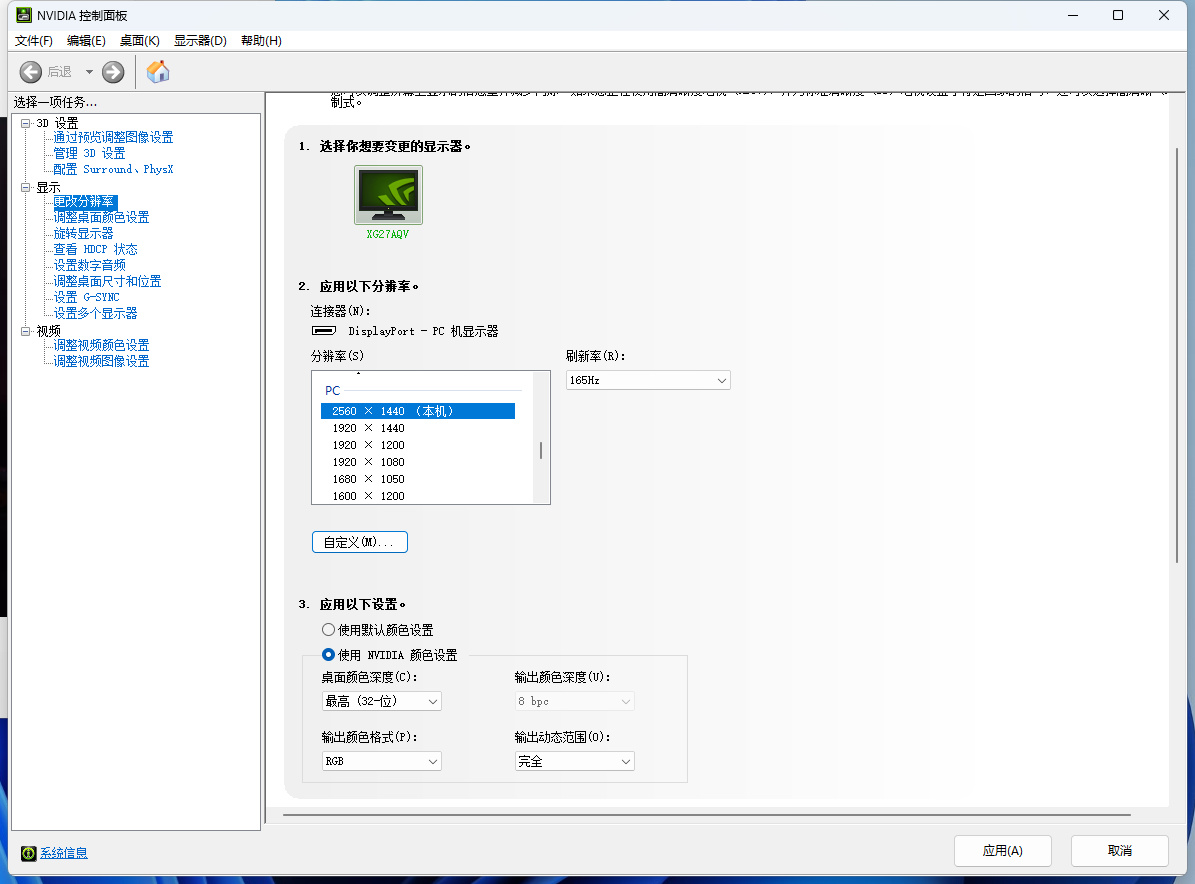
Task: Click the Forward arrow icon in toolbar
Action: [113, 72]
